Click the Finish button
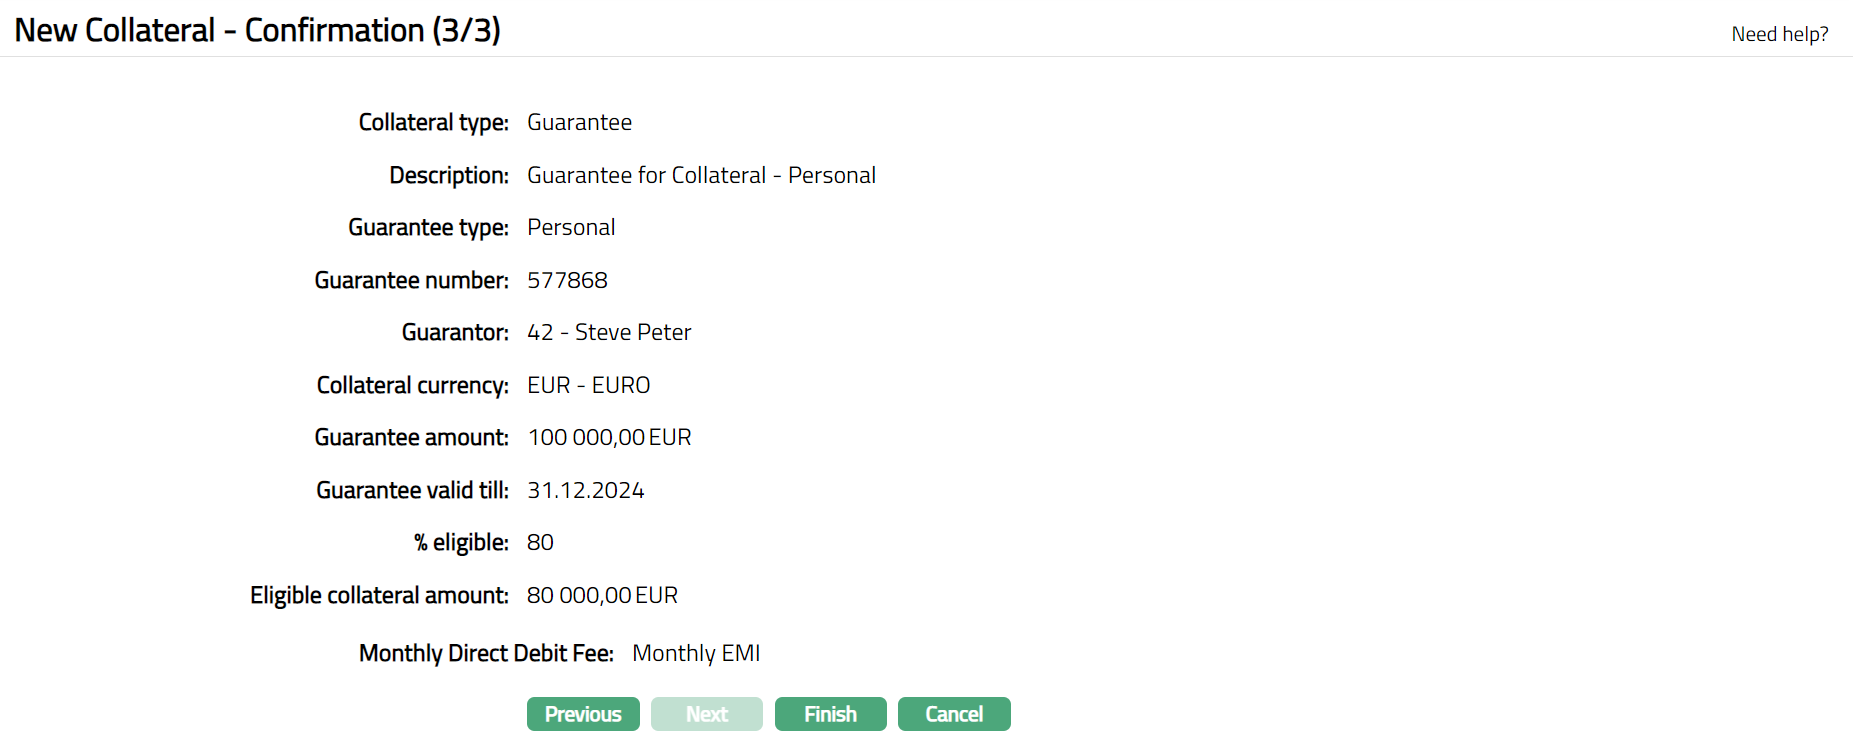The height and width of the screenshot is (748, 1853). [830, 714]
